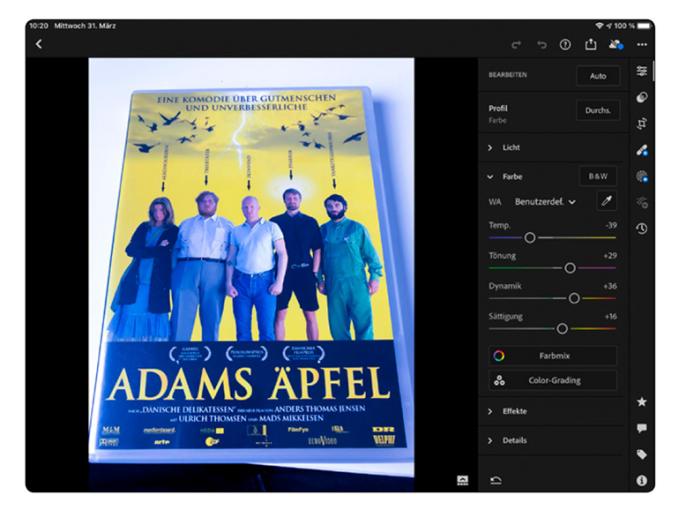This screenshot has width=679, height=510.
Task: Open the three-dot more options menu
Action: pyautogui.click(x=642, y=44)
